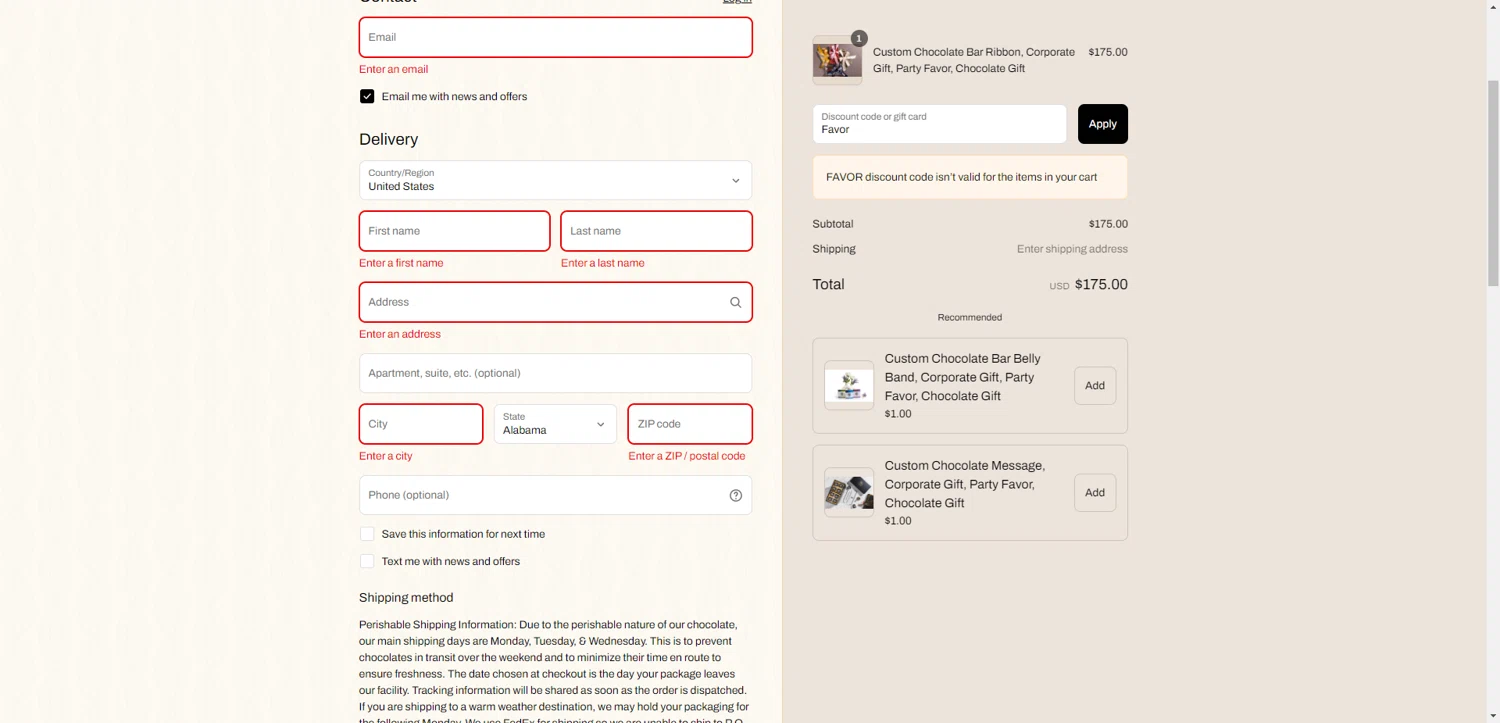Click the Belly Band product thumbnail
Screen dimensions: 1500x723
coord(849,385)
